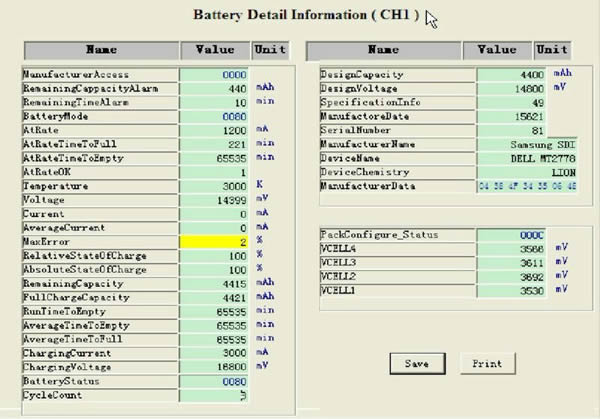Click the right table Value column header
This screenshot has width=600, height=419.
pos(497,50)
